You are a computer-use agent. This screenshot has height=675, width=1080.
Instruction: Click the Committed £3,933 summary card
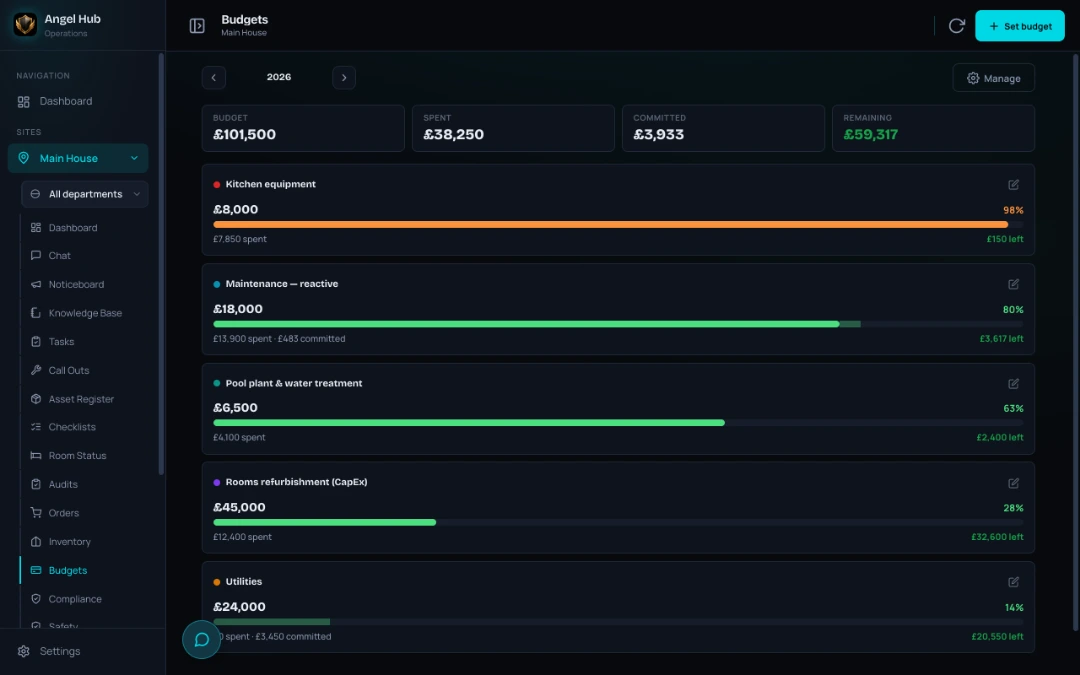pos(723,128)
